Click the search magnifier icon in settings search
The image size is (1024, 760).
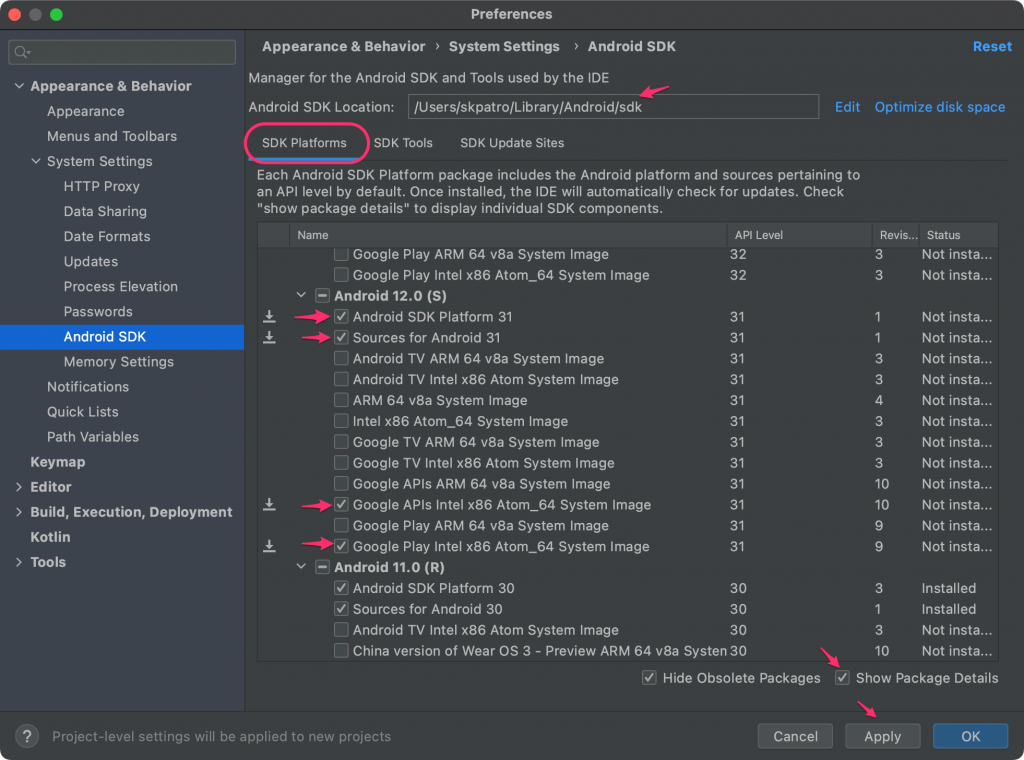click(x=23, y=52)
